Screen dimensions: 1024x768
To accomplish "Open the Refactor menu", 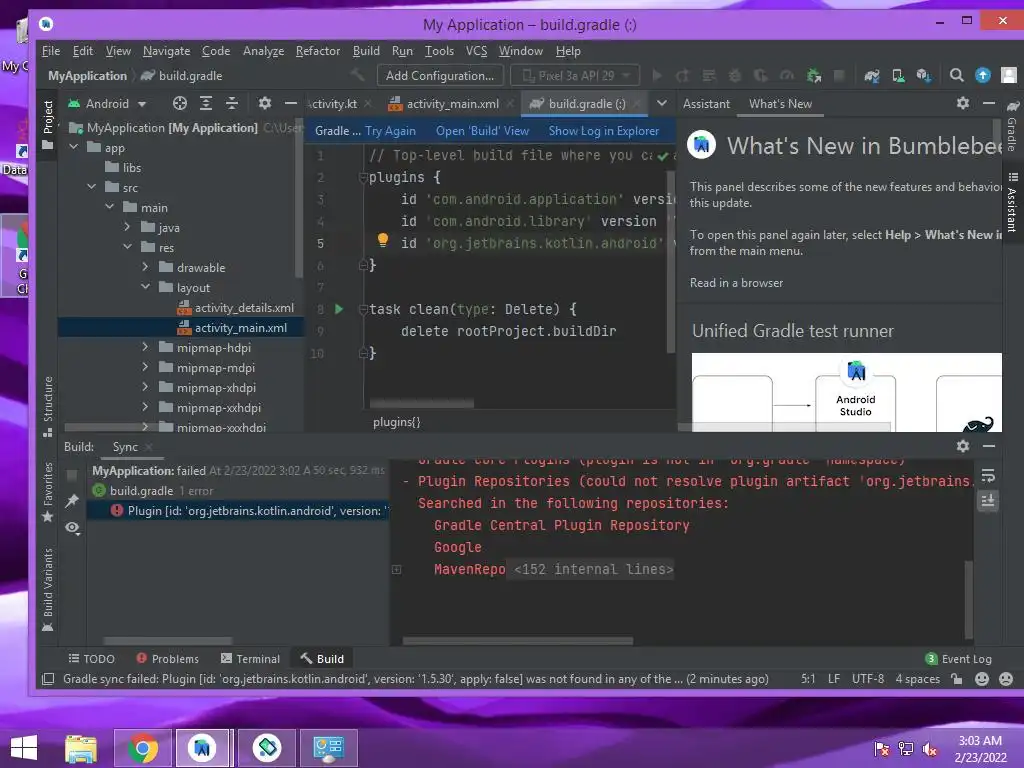I will pyautogui.click(x=318, y=51).
